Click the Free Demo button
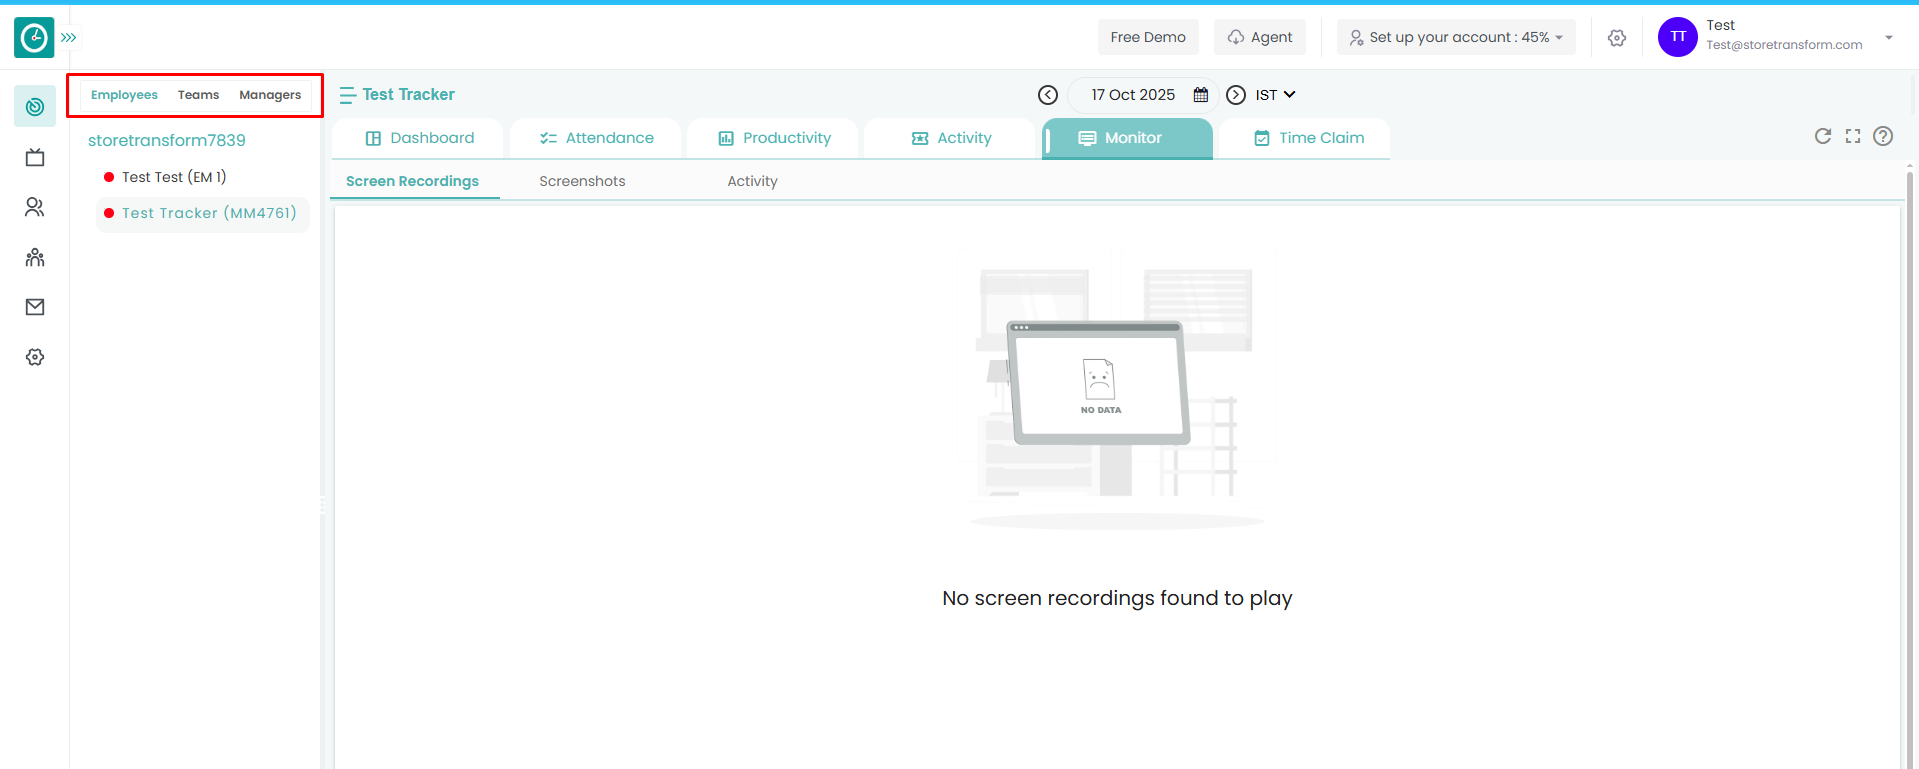Viewport: 1919px width, 769px height. click(x=1148, y=37)
